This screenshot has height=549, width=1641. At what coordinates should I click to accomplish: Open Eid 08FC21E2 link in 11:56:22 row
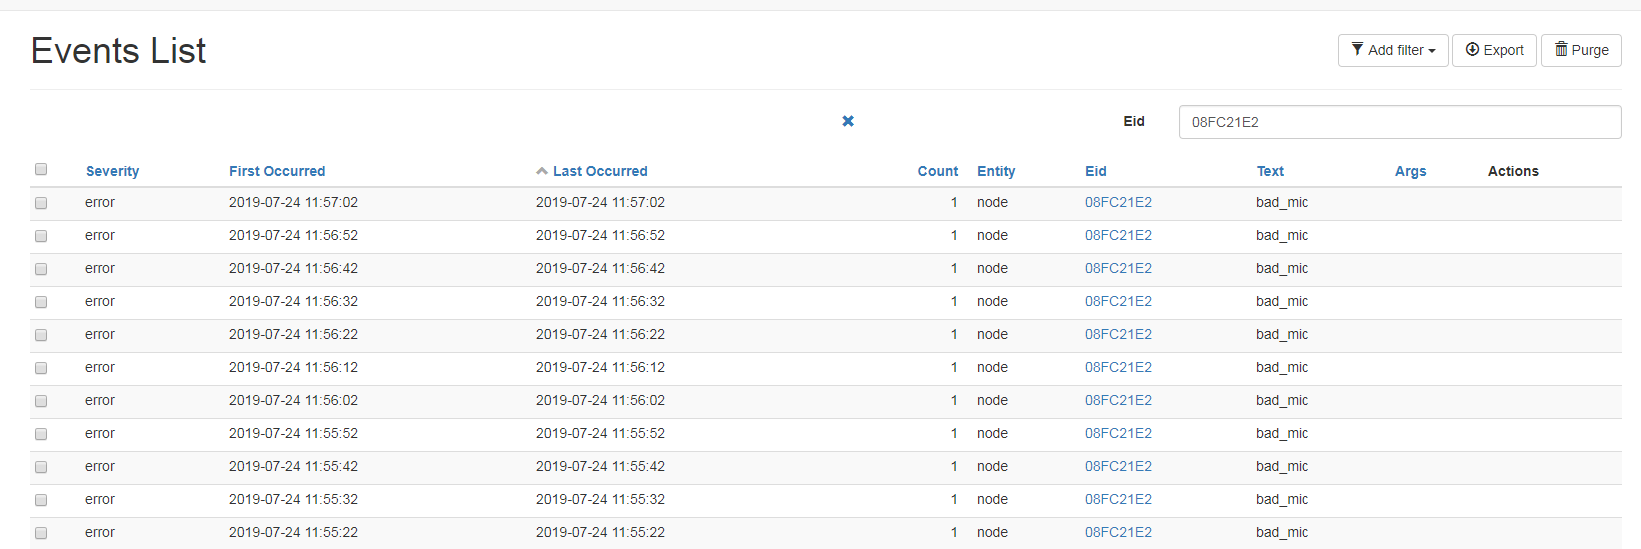tap(1118, 334)
